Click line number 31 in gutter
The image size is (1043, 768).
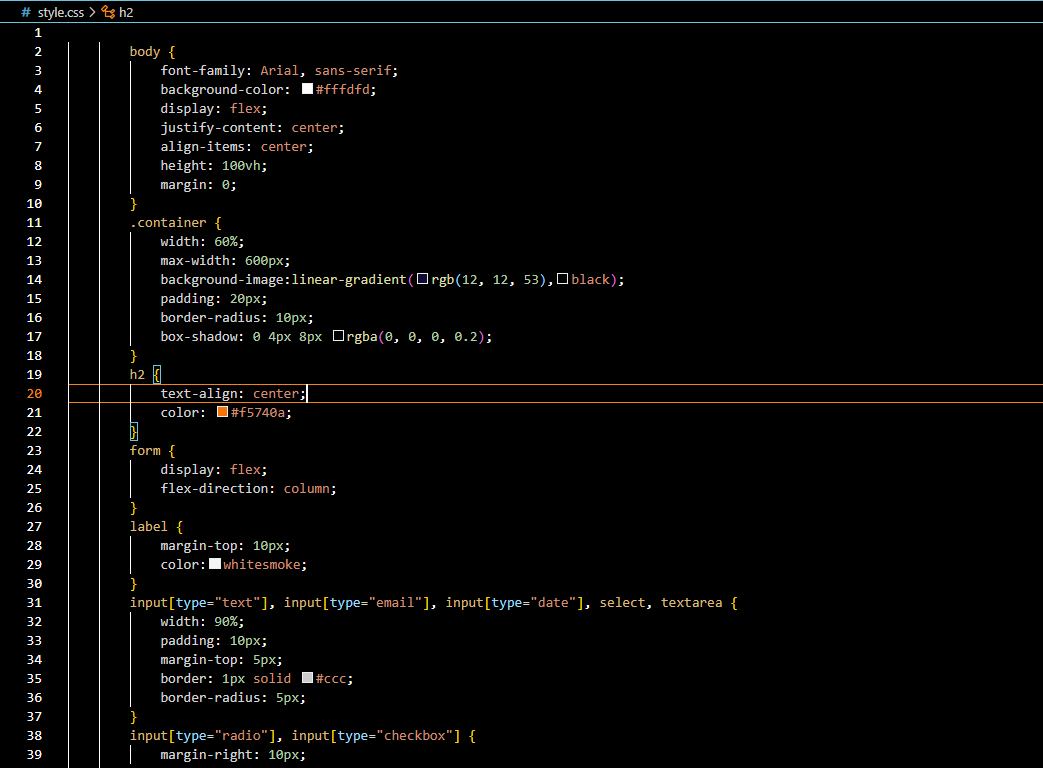point(34,602)
